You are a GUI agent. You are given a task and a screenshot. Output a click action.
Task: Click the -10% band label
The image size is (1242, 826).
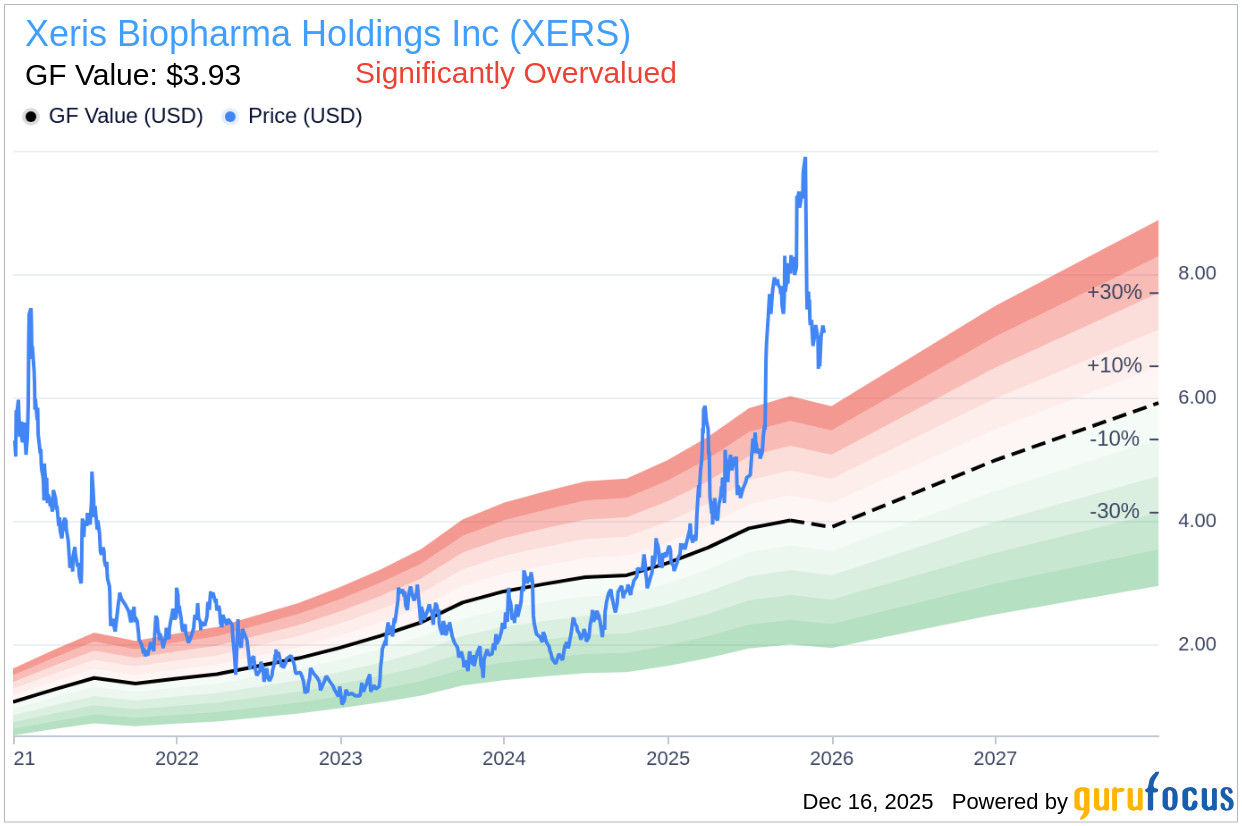tap(1115, 438)
